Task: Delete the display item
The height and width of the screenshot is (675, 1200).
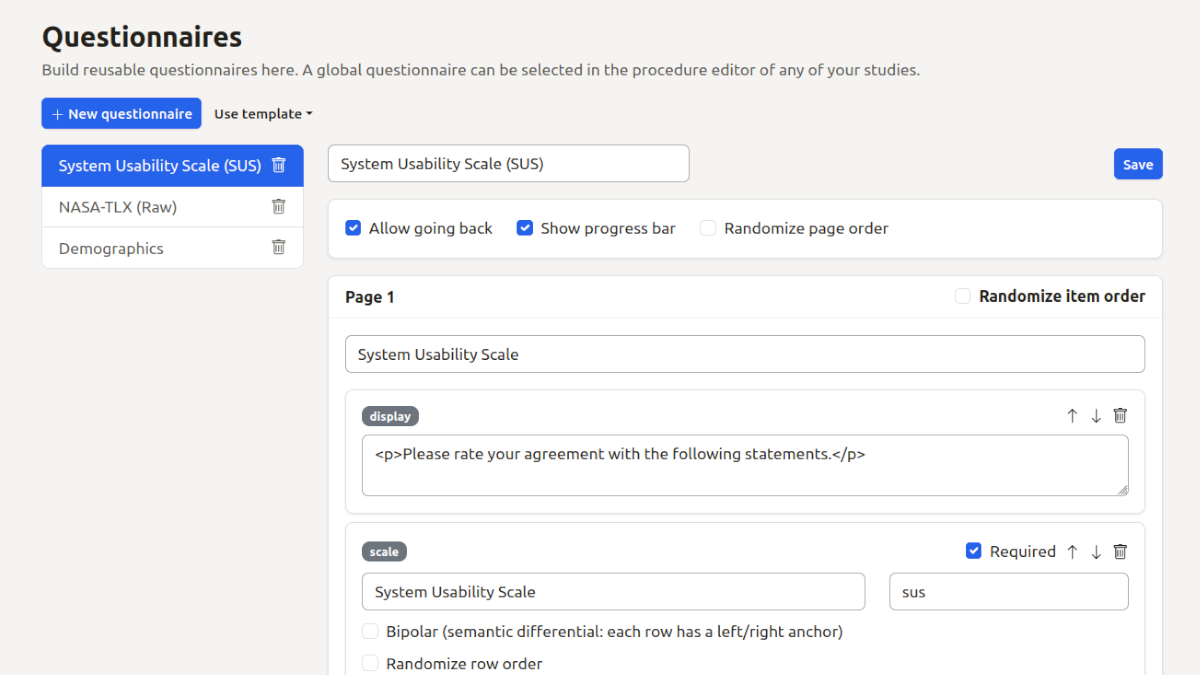Action: [1120, 416]
